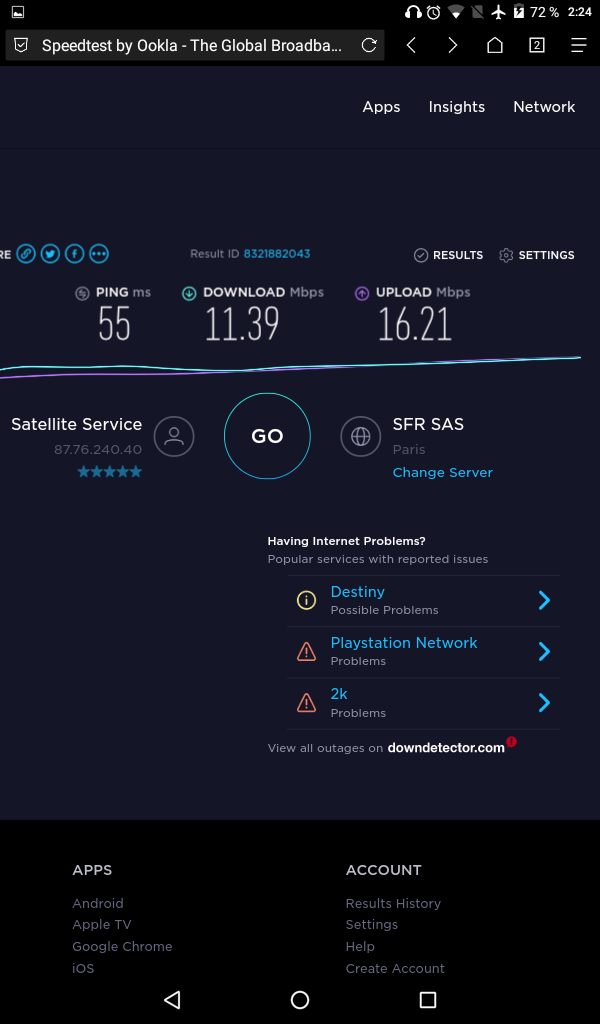600x1024 pixels.
Task: Click the user account profile icon
Action: tap(174, 436)
